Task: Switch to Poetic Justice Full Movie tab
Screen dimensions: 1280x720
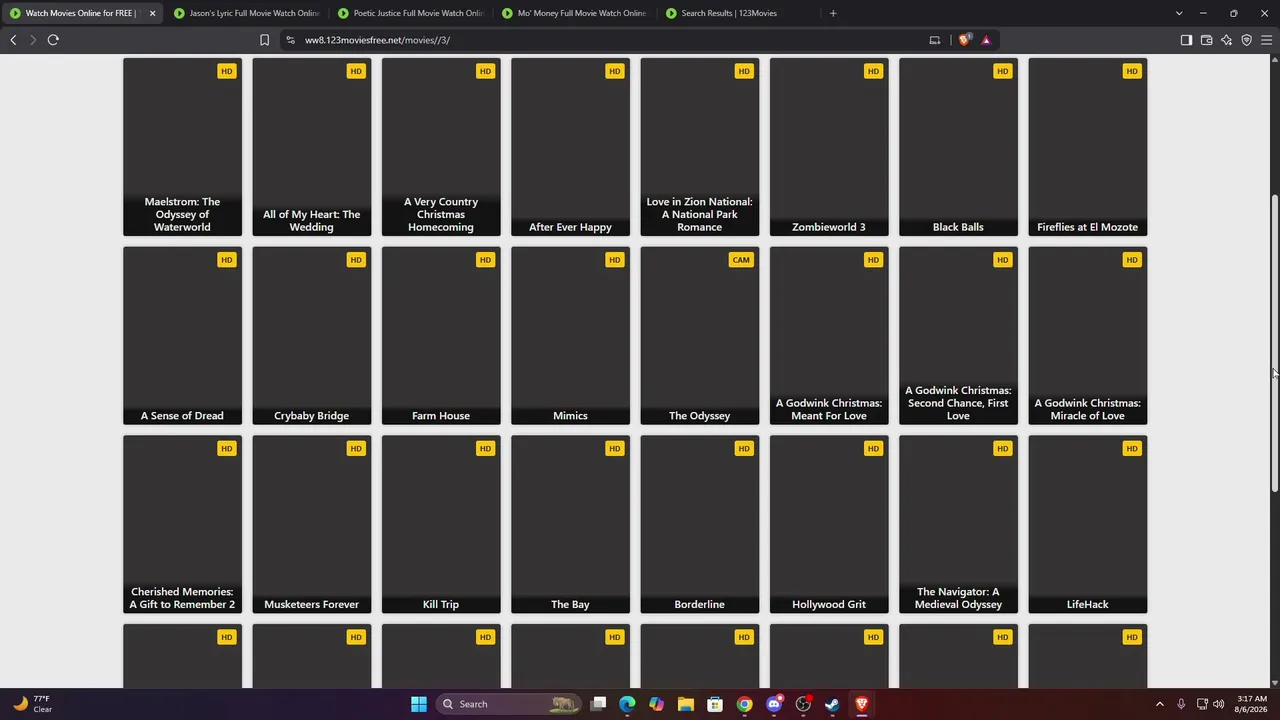Action: click(x=410, y=13)
